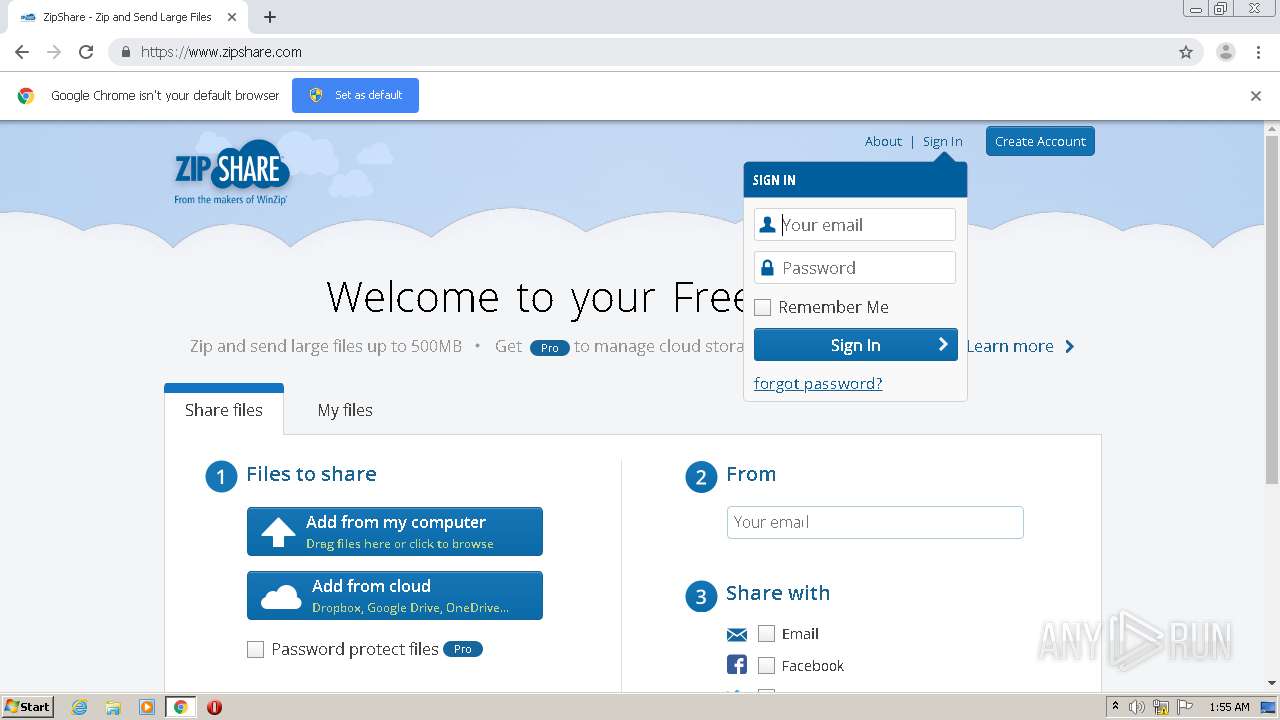Viewport: 1280px width, 720px height.
Task: Click Set as default button
Action: tap(355, 96)
